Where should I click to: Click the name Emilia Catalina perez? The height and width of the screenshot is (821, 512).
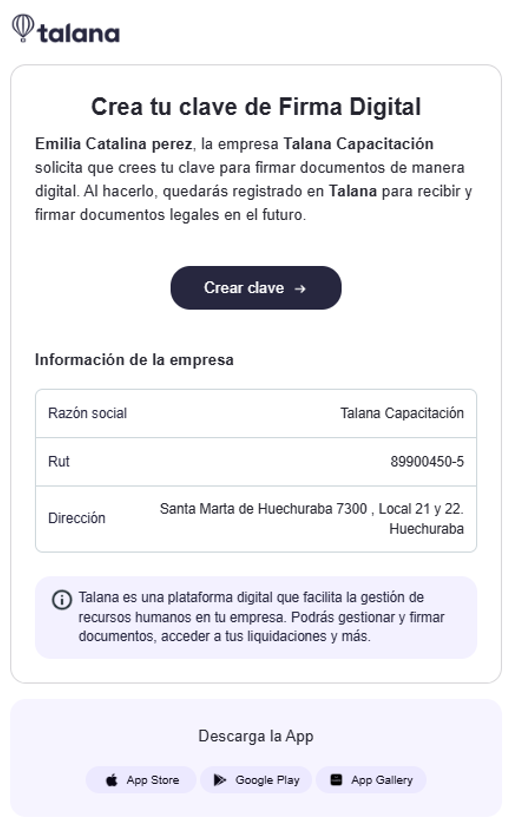114,144
